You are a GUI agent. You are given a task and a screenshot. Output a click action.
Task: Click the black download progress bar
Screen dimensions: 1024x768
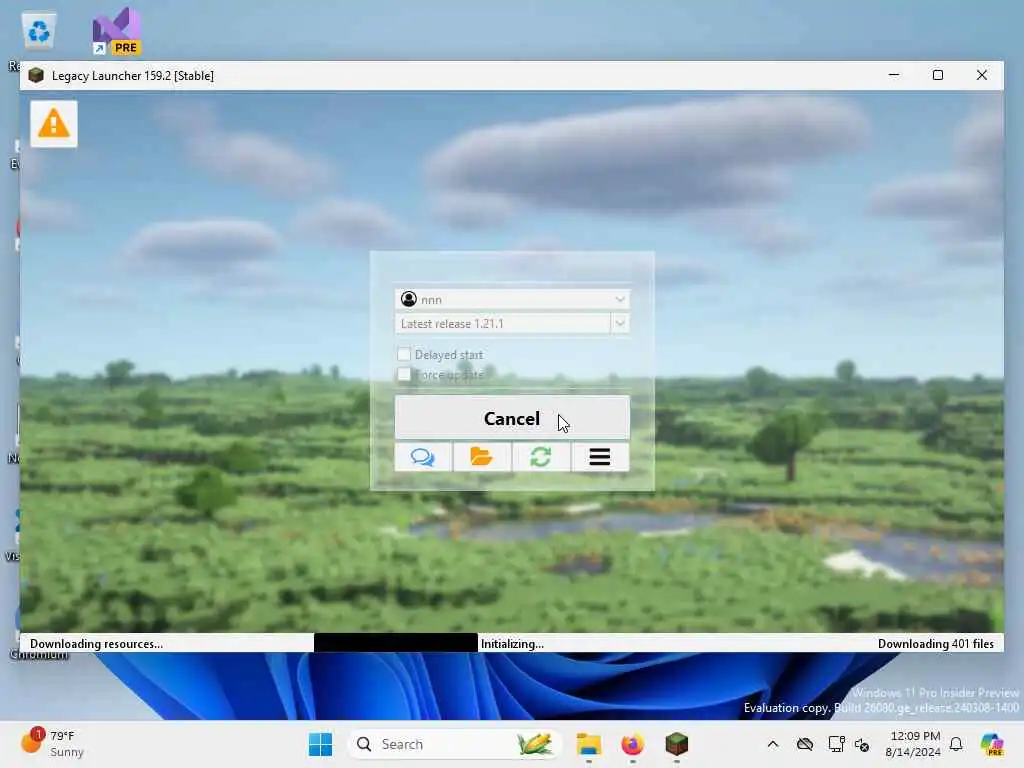point(396,643)
